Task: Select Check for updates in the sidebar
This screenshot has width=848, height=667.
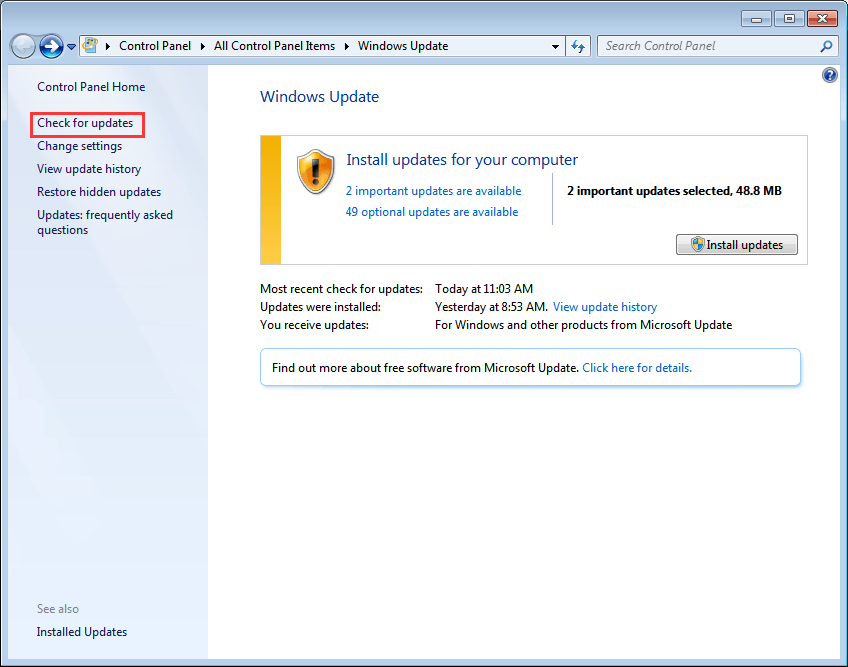Action: point(87,123)
